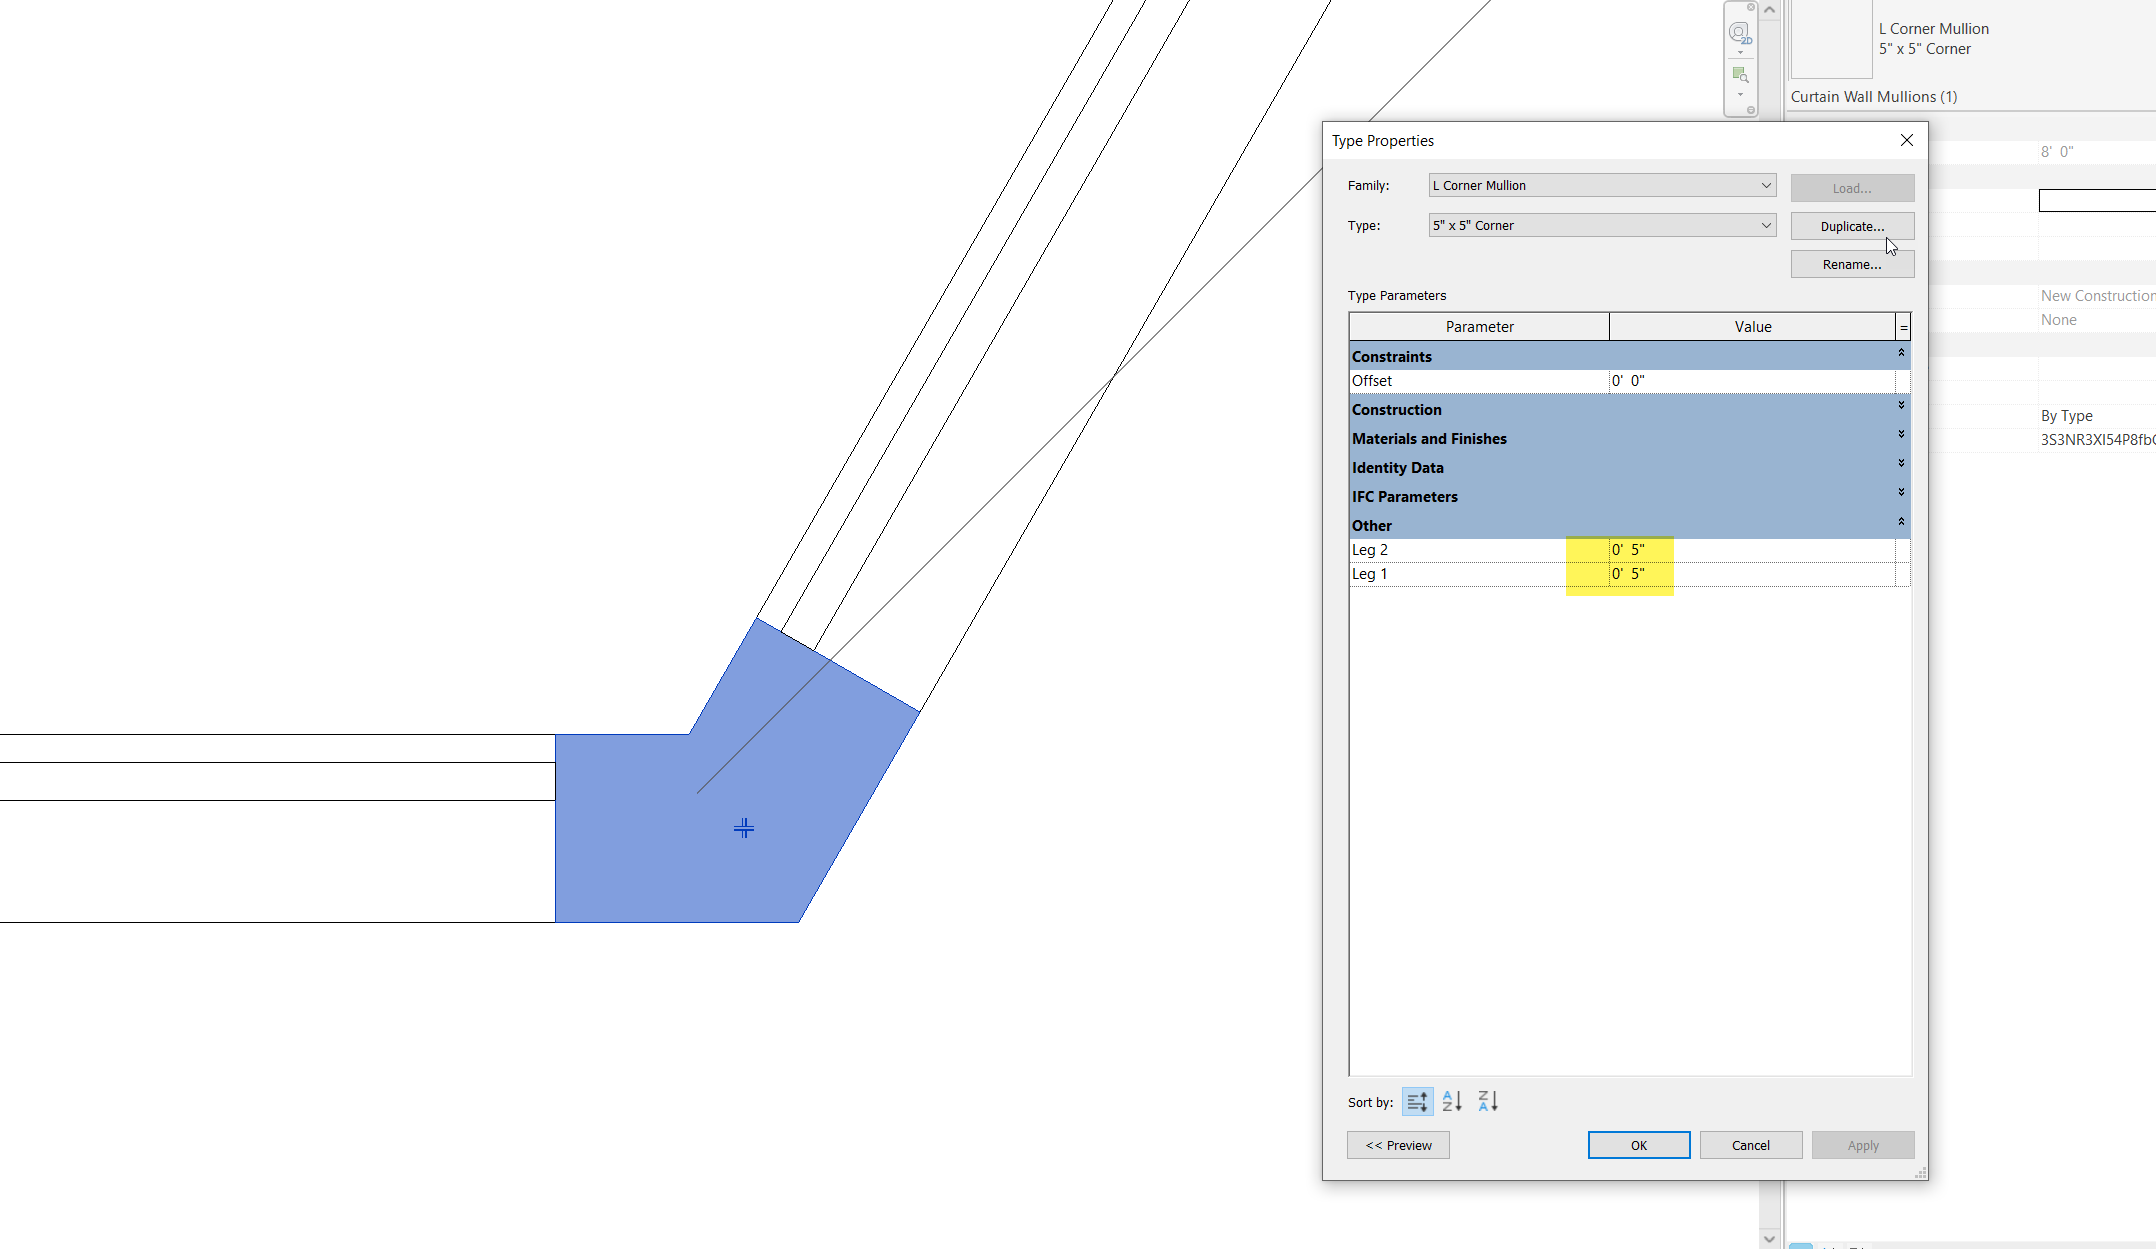Screen dimensions: 2156x1249
Task: Open the Type dropdown list
Action: [x=1765, y=225]
